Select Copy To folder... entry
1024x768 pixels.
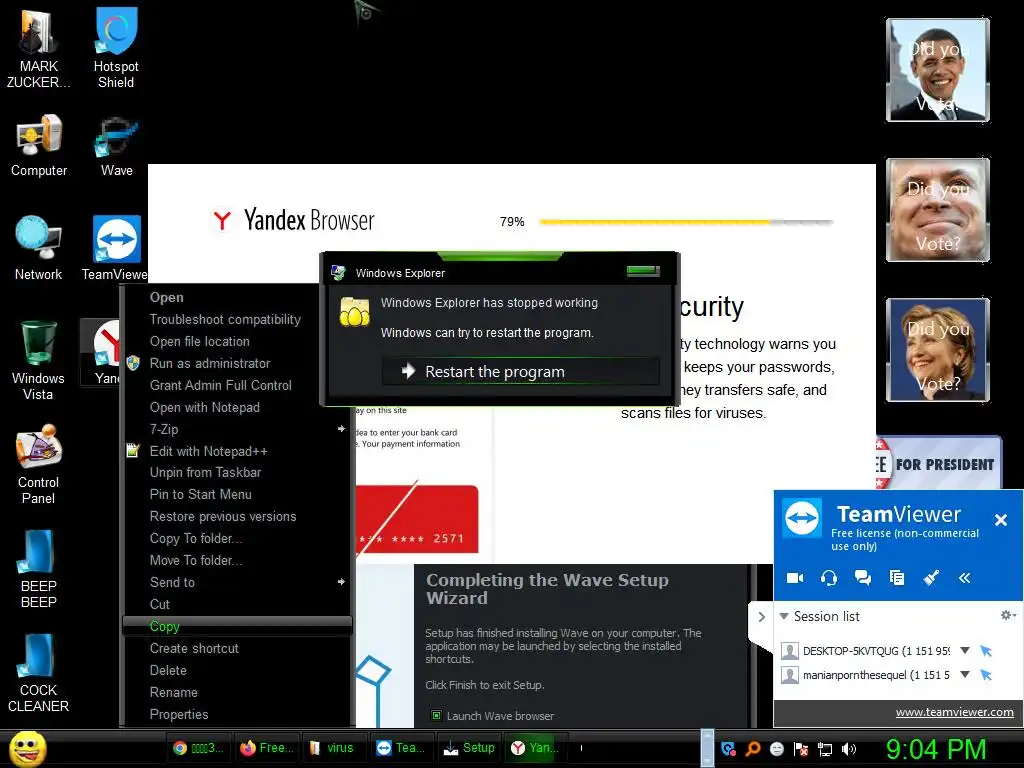pos(238,539)
